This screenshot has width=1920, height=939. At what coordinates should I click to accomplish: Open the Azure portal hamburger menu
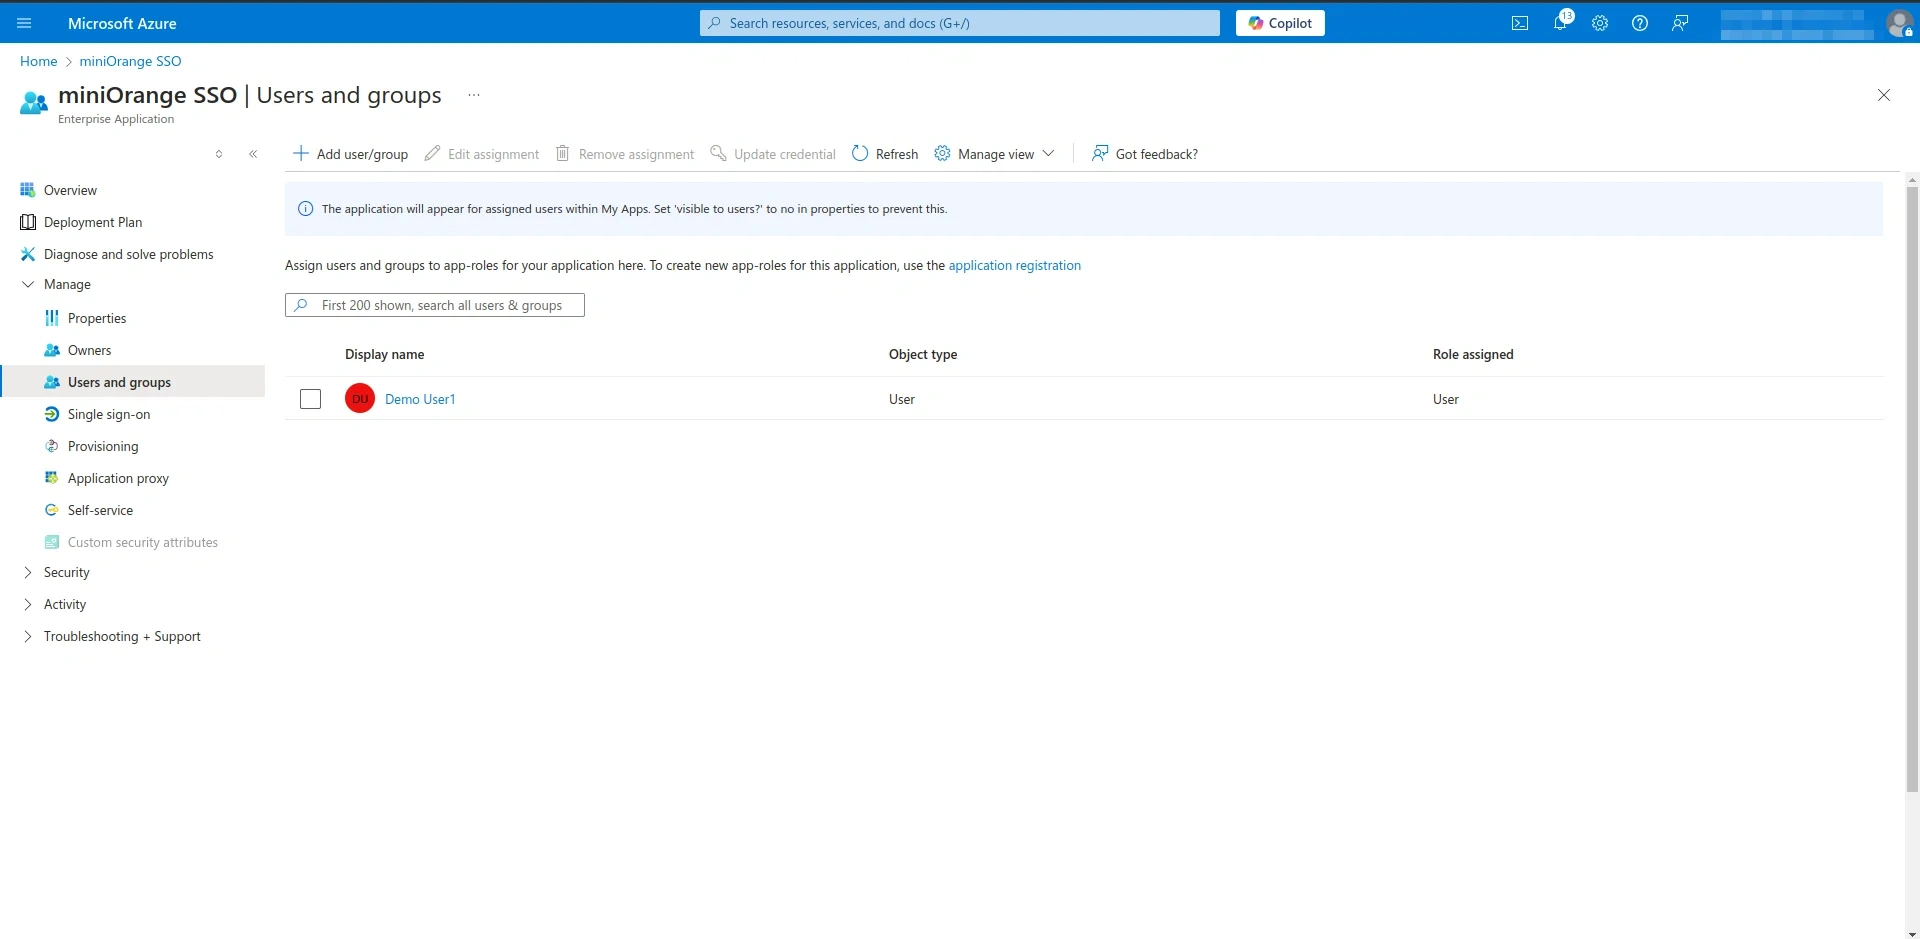(24, 23)
